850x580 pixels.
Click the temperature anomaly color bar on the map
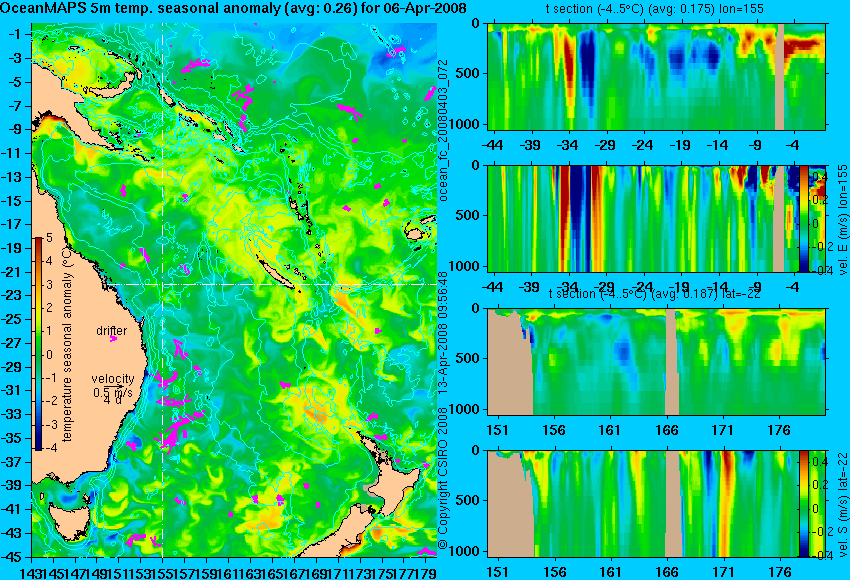38,344
